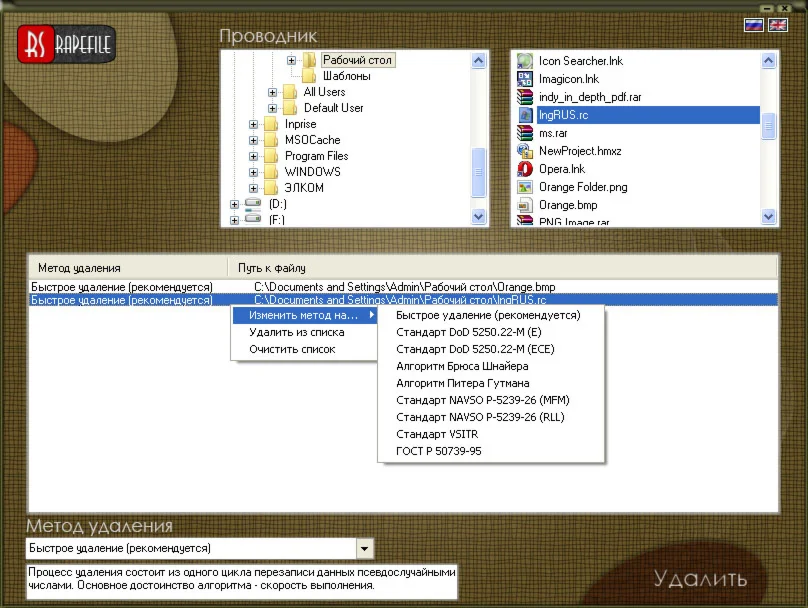Select Опера.lnk file name Opera.lnk
Image resolution: width=808 pixels, height=608 pixels.
(x=562, y=169)
